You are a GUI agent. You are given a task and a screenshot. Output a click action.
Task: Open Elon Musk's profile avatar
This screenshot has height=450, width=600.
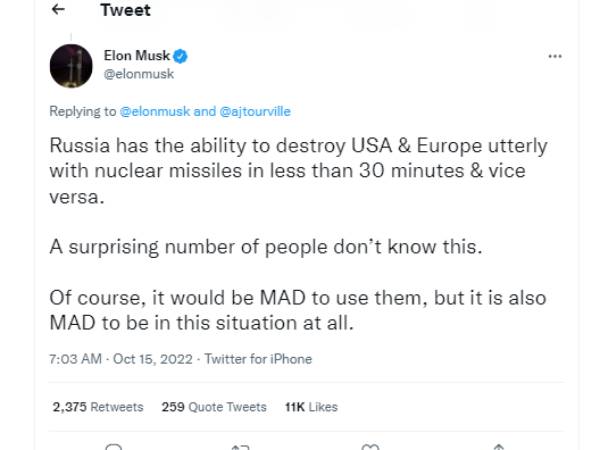tap(72, 67)
